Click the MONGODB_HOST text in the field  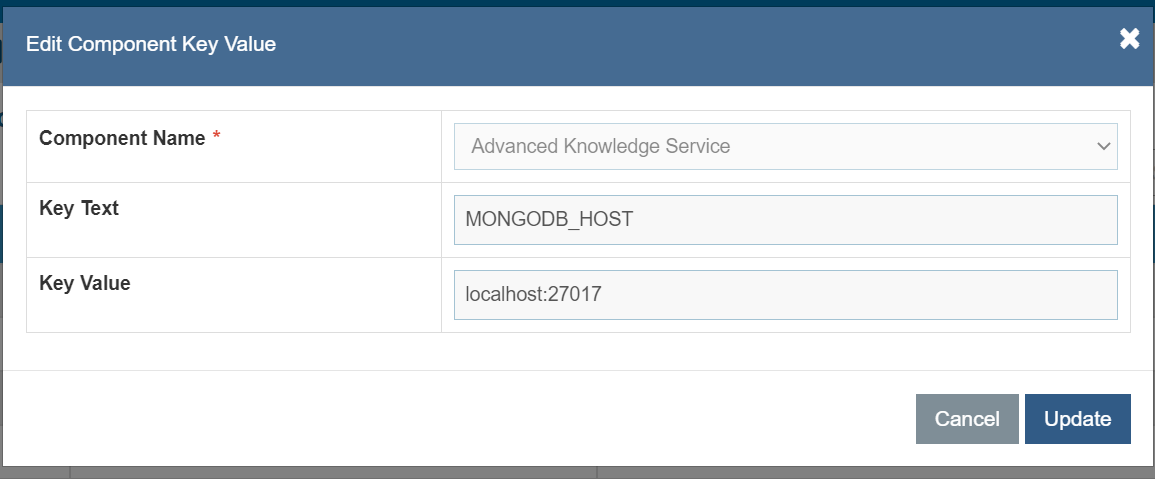pyautogui.click(x=549, y=220)
